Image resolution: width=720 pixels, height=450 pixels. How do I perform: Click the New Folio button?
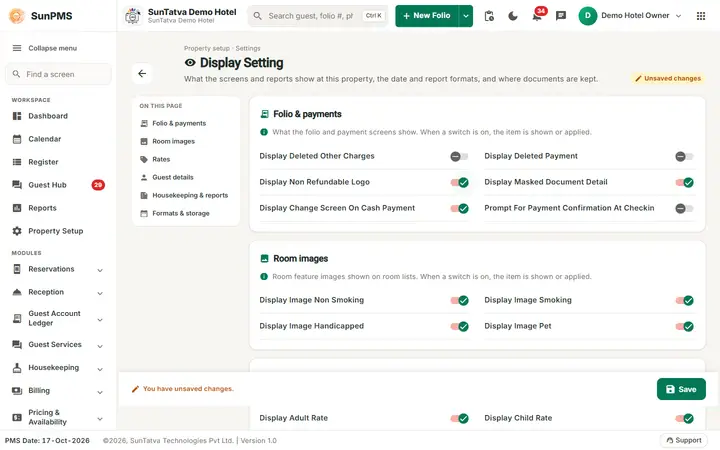click(x=427, y=16)
